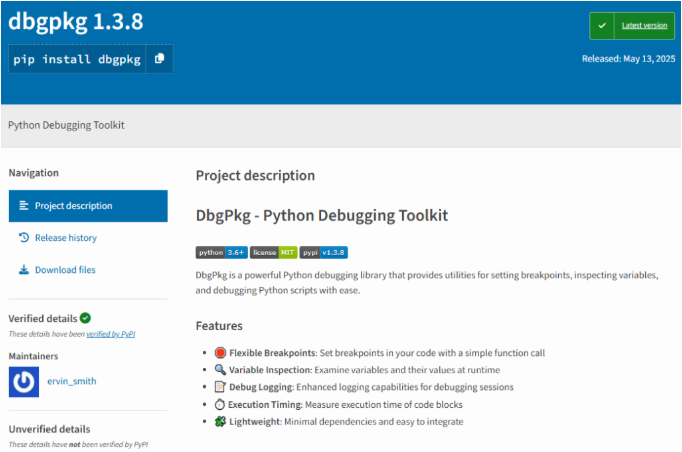The width and height of the screenshot is (682, 452).
Task: Click the Execution Timing feature text
Action: (345, 405)
